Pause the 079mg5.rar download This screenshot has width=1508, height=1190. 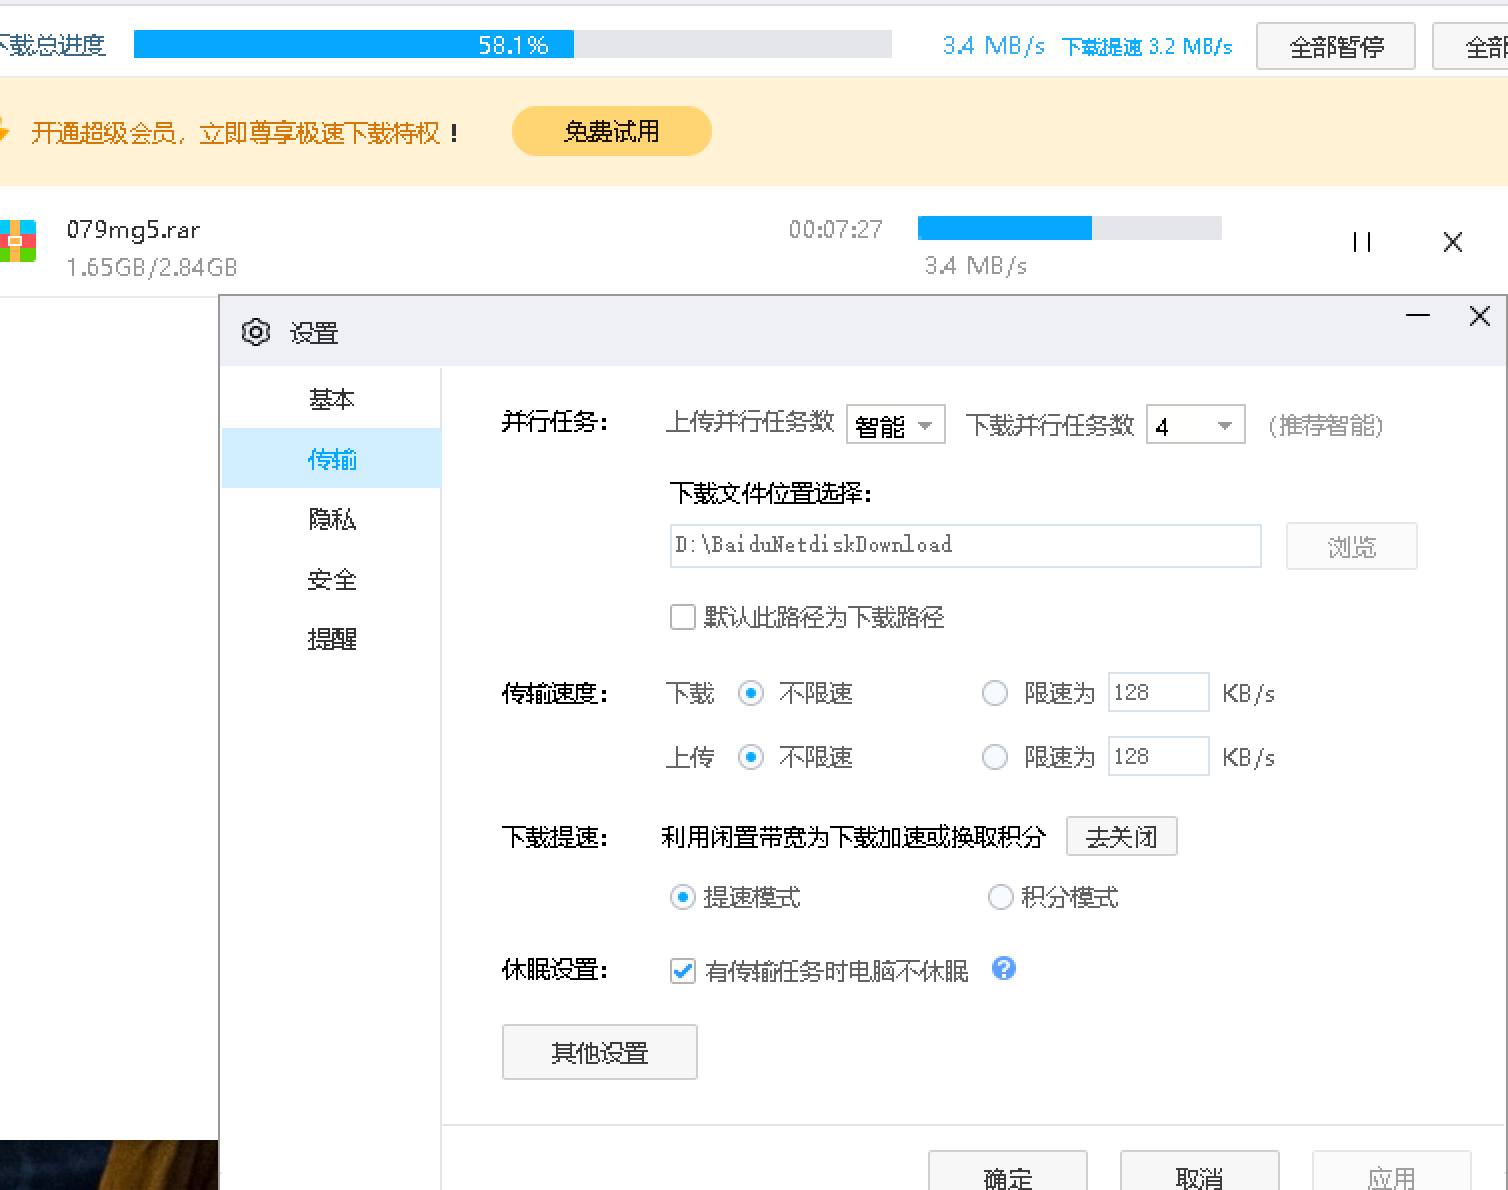click(x=1362, y=242)
